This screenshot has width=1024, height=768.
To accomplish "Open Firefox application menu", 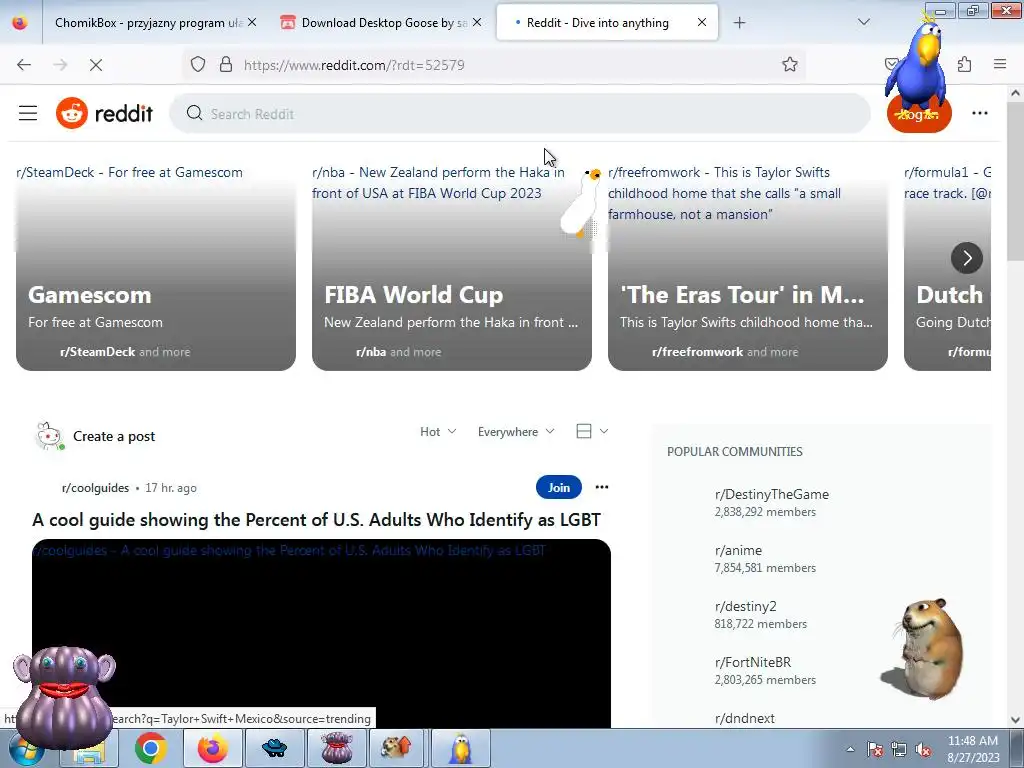I will [1000, 65].
